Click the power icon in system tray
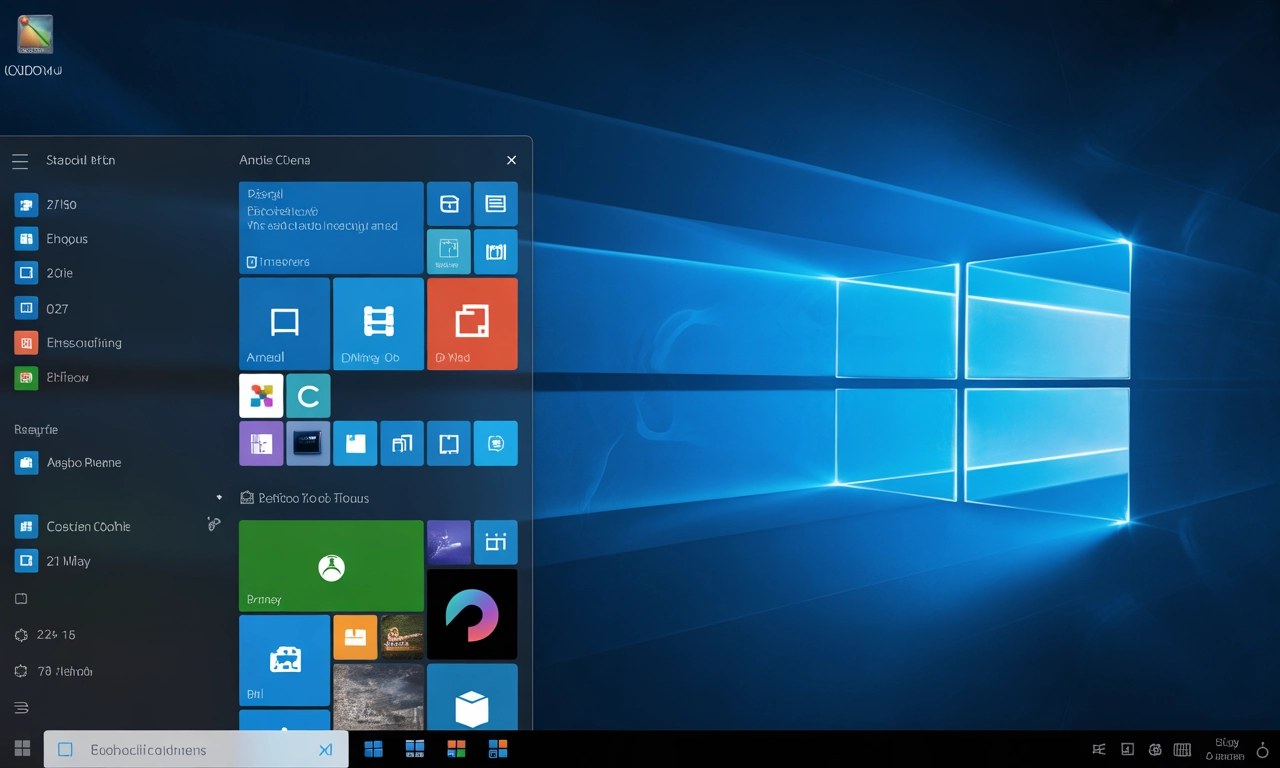Viewport: 1280px width, 768px height. click(x=1262, y=750)
